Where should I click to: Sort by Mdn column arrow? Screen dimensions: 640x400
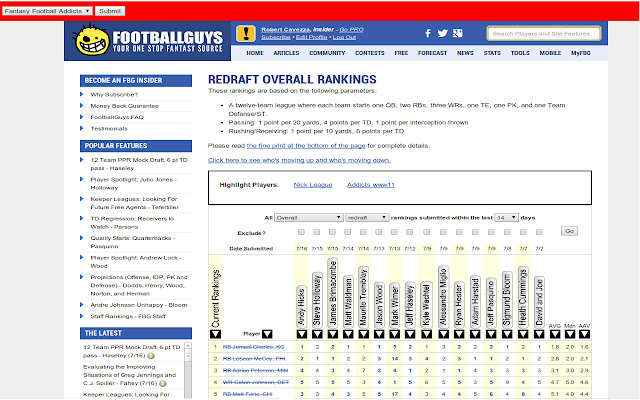[570, 334]
